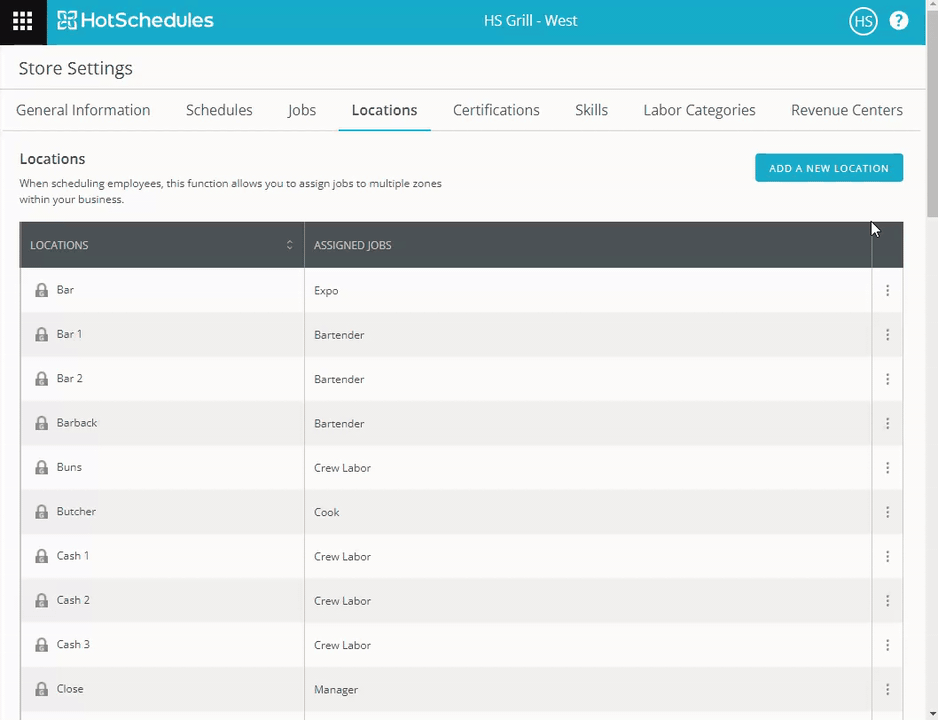Image resolution: width=938 pixels, height=720 pixels.
Task: Open the three-dot menu for Cash 2 row
Action: coord(887,600)
